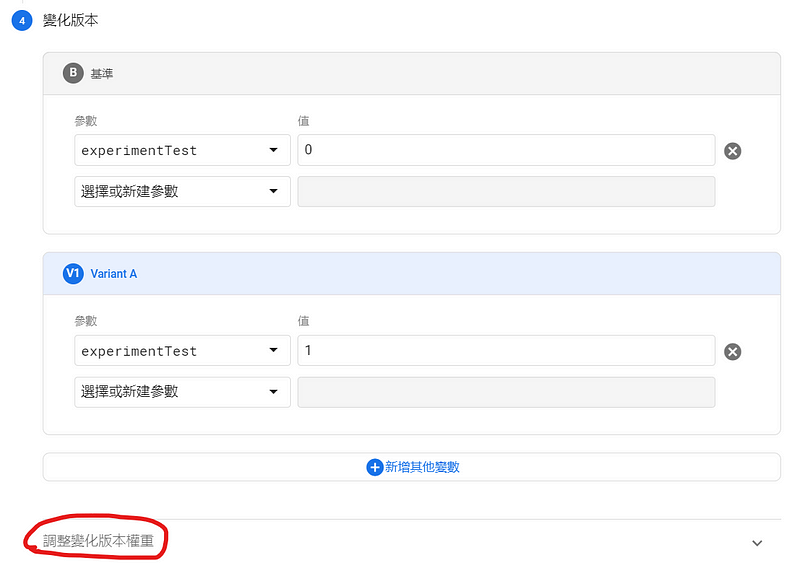Image resolution: width=800 pixels, height=565 pixels.
Task: Click the B baseline badge icon
Action: (x=73, y=73)
